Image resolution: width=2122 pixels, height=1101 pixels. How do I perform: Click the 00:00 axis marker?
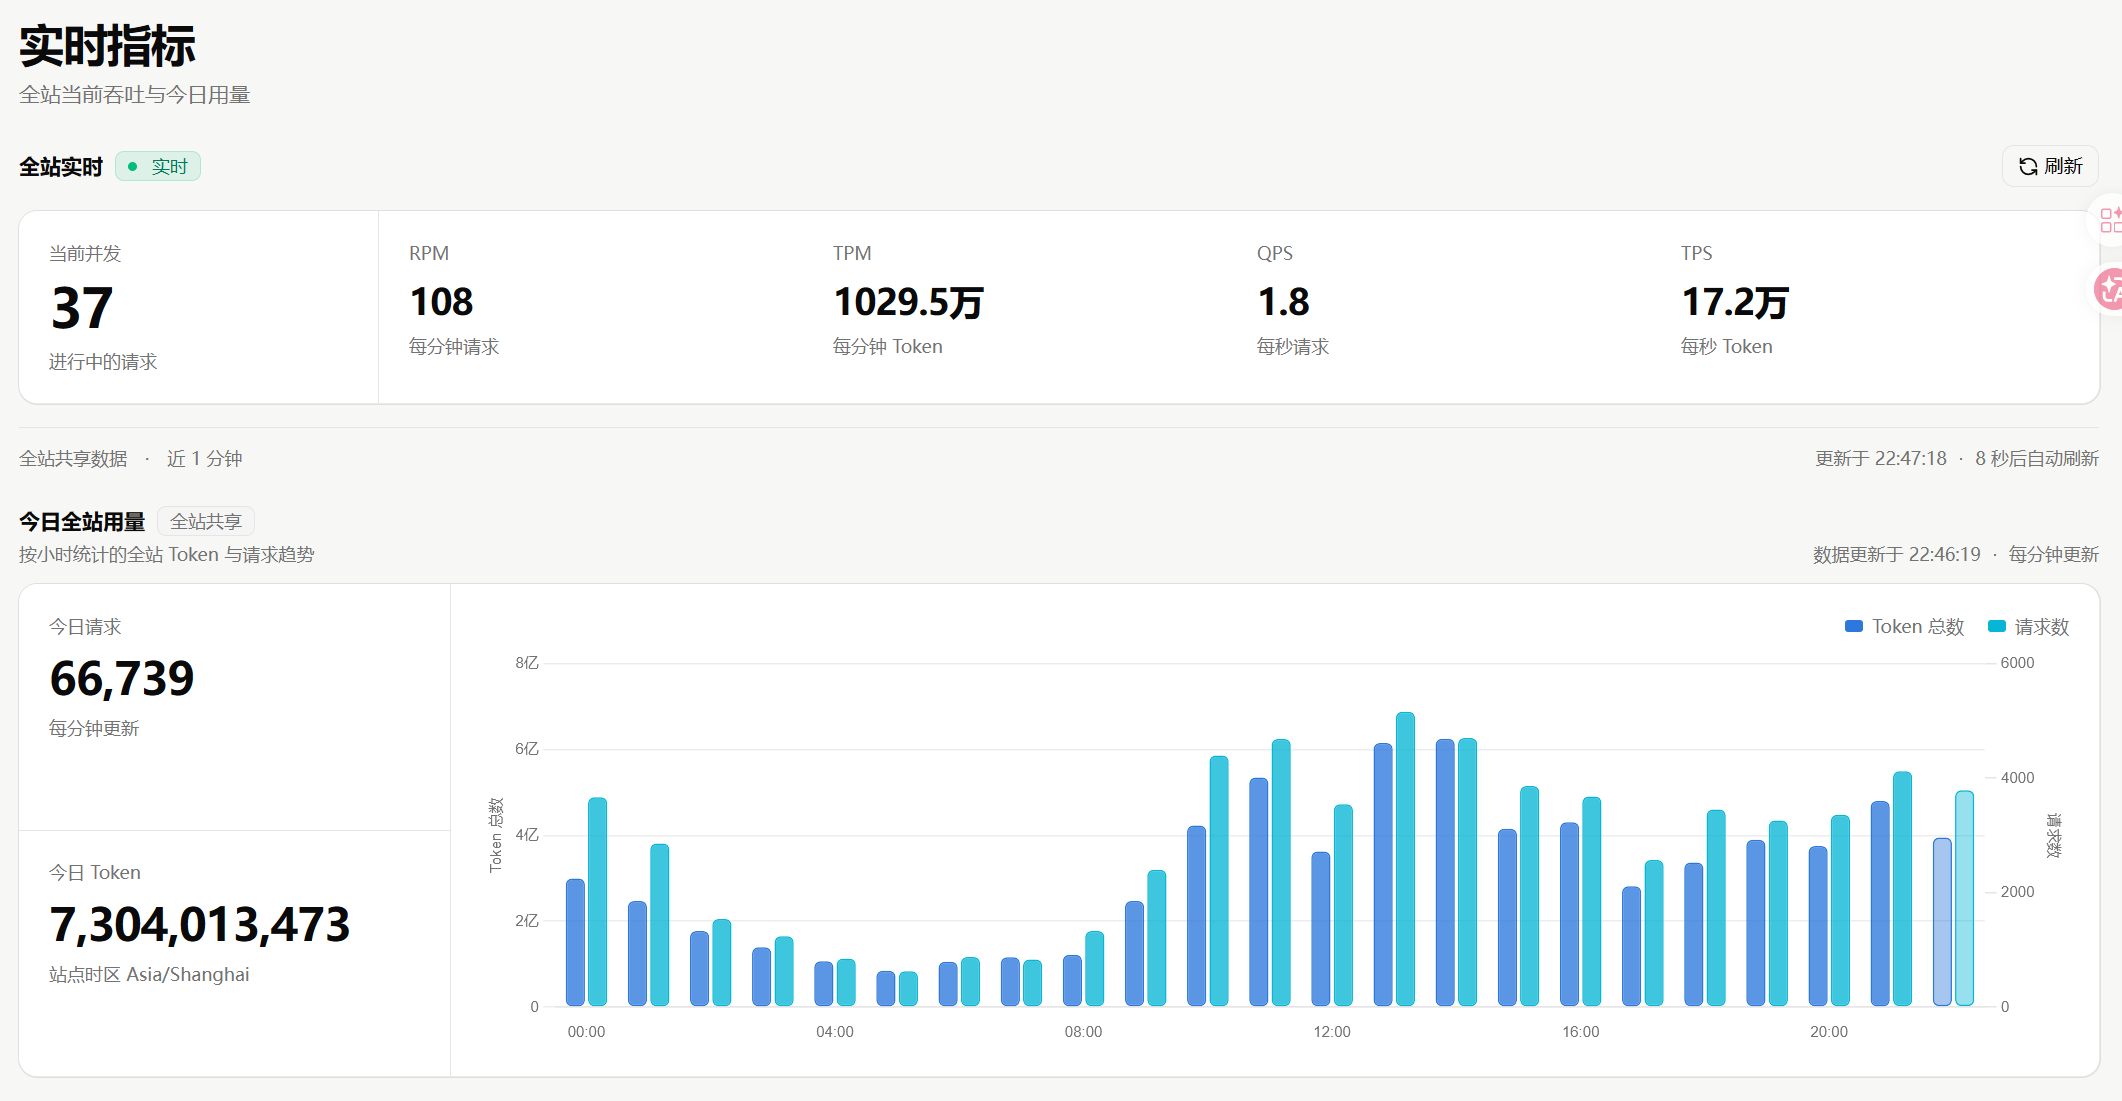tap(586, 1032)
